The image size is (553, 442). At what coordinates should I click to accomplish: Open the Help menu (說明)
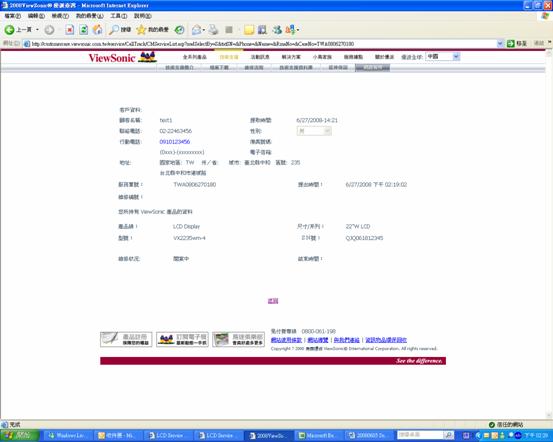pyautogui.click(x=142, y=16)
